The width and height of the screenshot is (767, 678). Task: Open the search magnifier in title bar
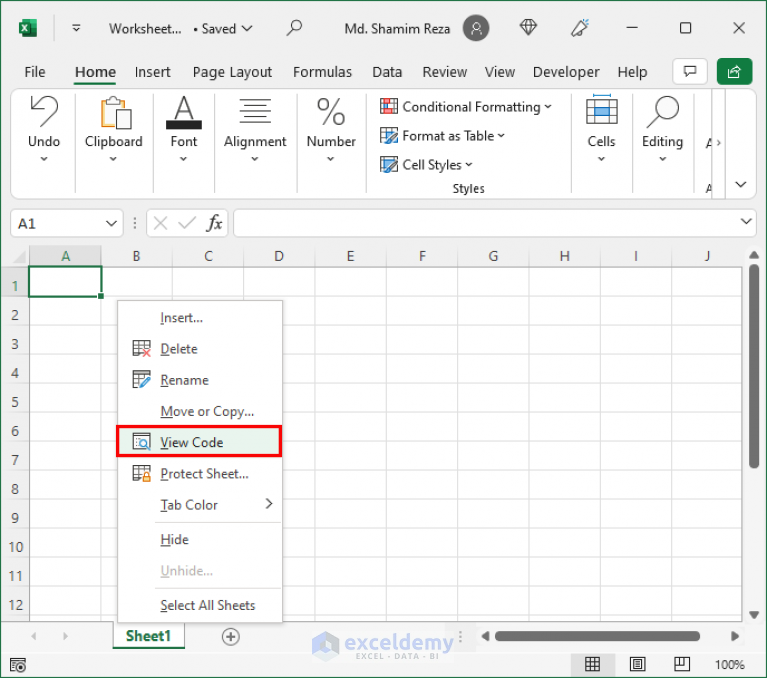(x=294, y=28)
